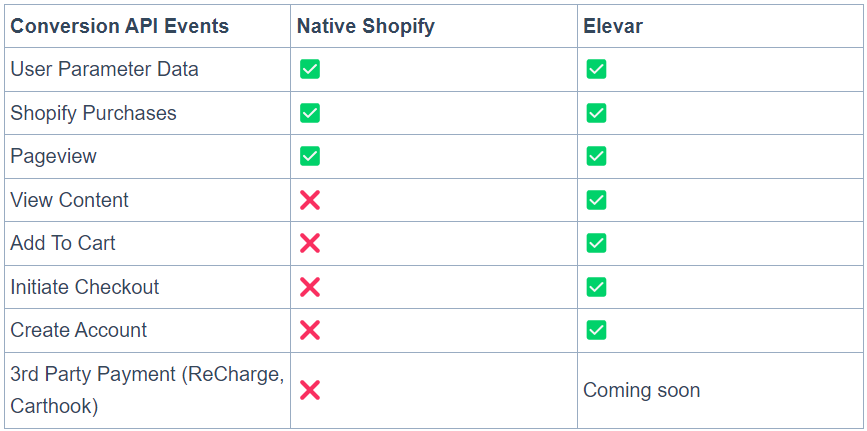This screenshot has width=867, height=431.
Task: Click red X for Native Shopify View Content
Action: point(310,200)
